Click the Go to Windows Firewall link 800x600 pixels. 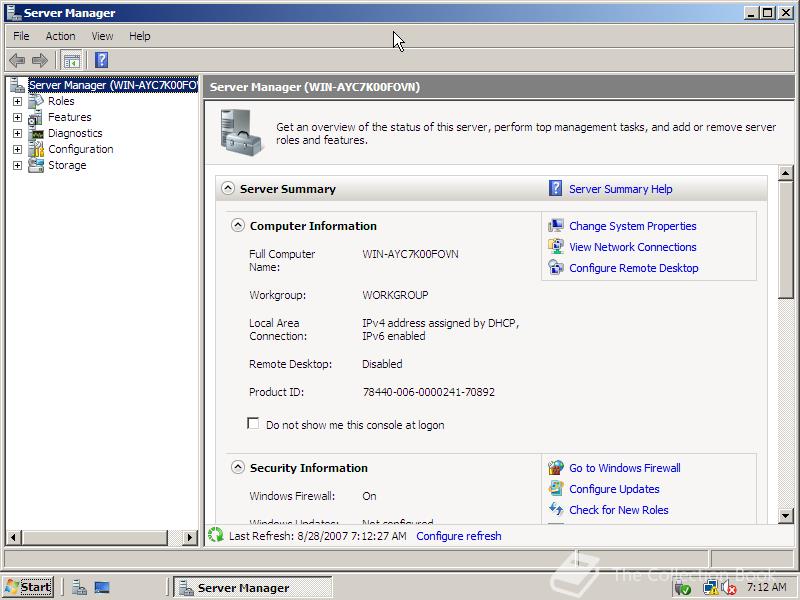tap(624, 468)
